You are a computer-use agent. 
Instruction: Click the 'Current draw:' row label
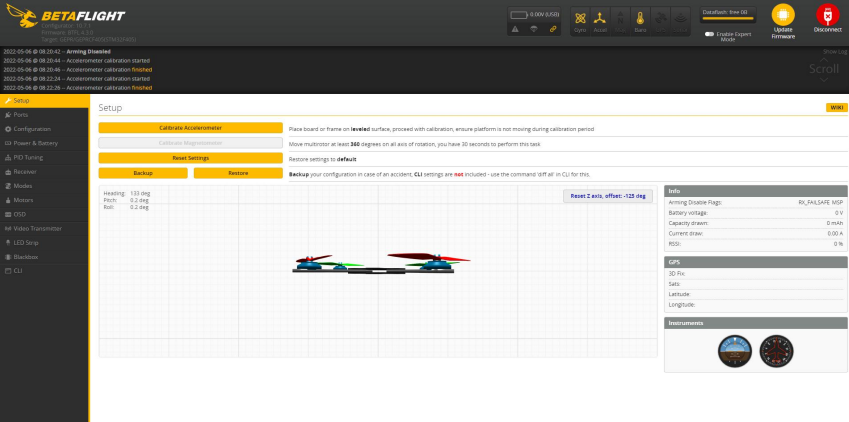coord(685,233)
